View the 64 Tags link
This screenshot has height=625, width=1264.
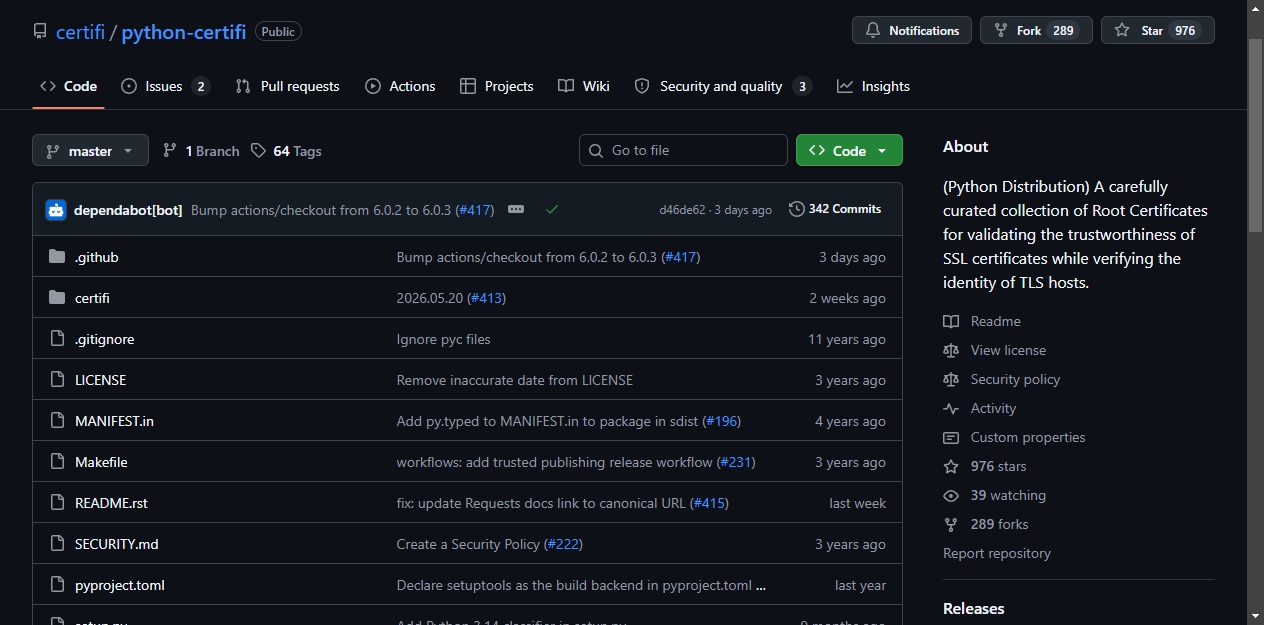point(286,151)
